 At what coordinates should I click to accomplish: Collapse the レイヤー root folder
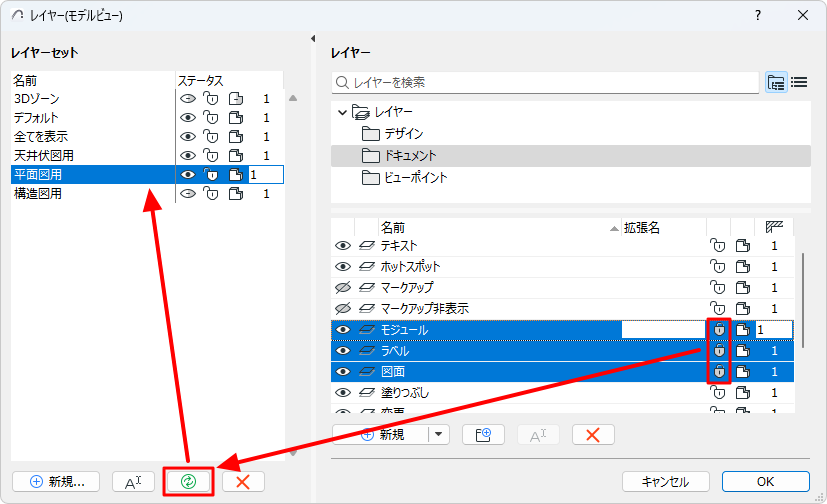[x=342, y=112]
